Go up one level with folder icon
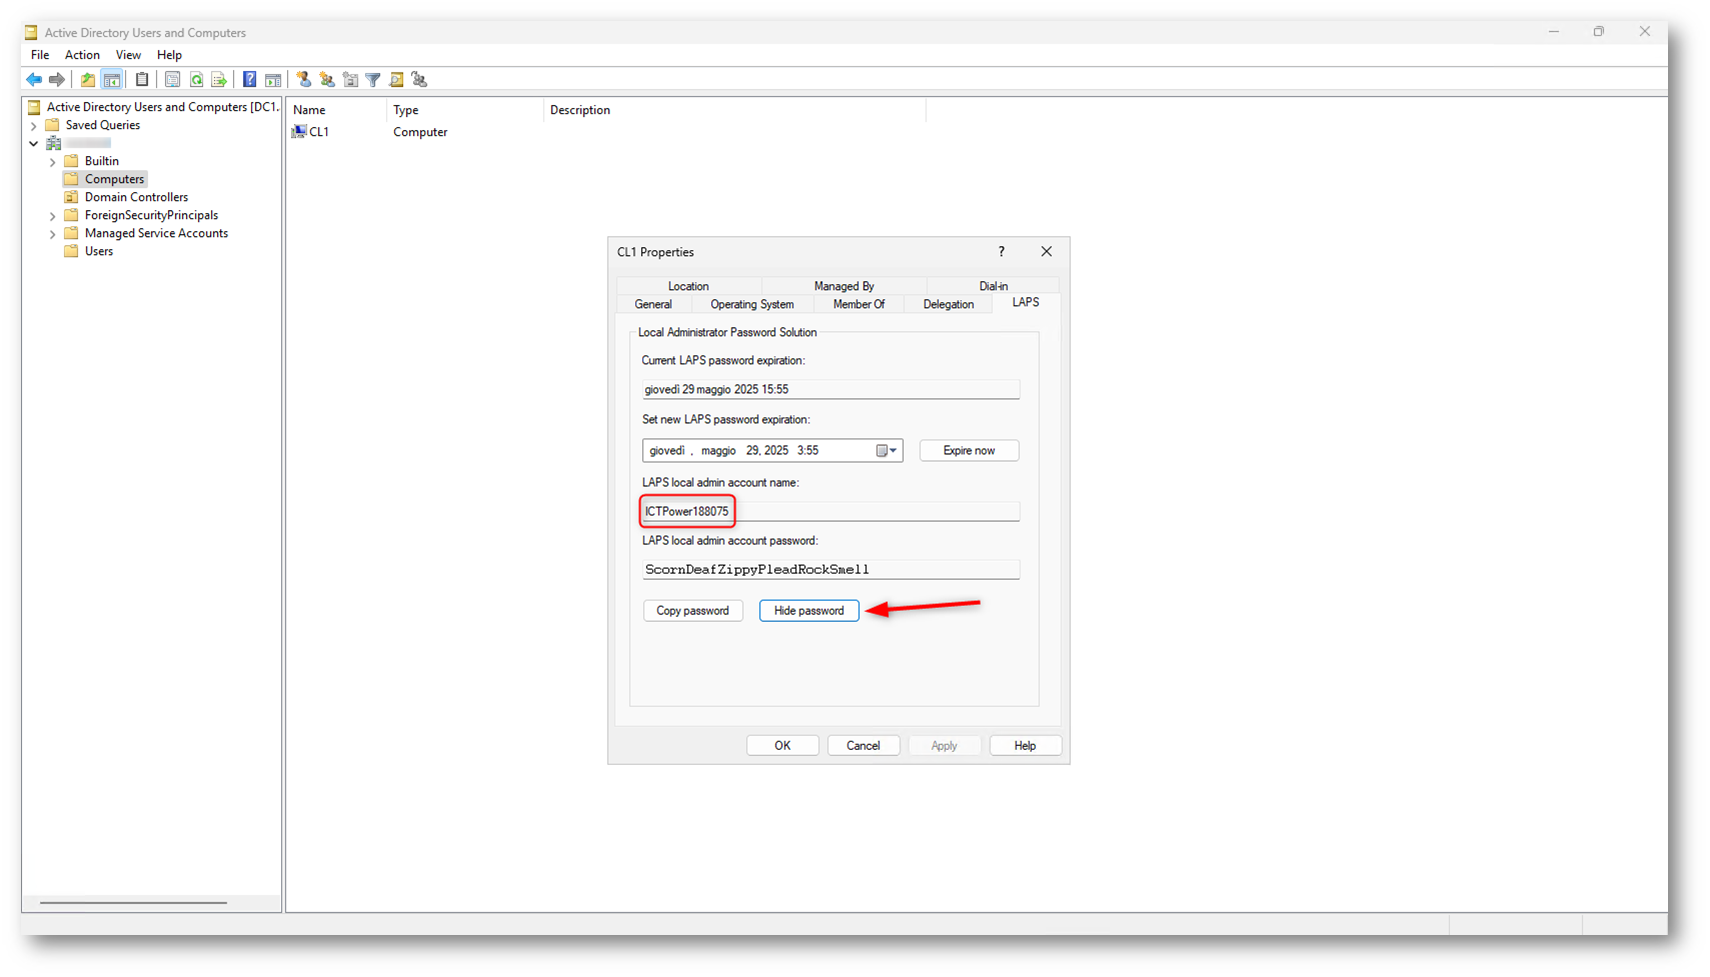The image size is (1710, 977). point(88,80)
